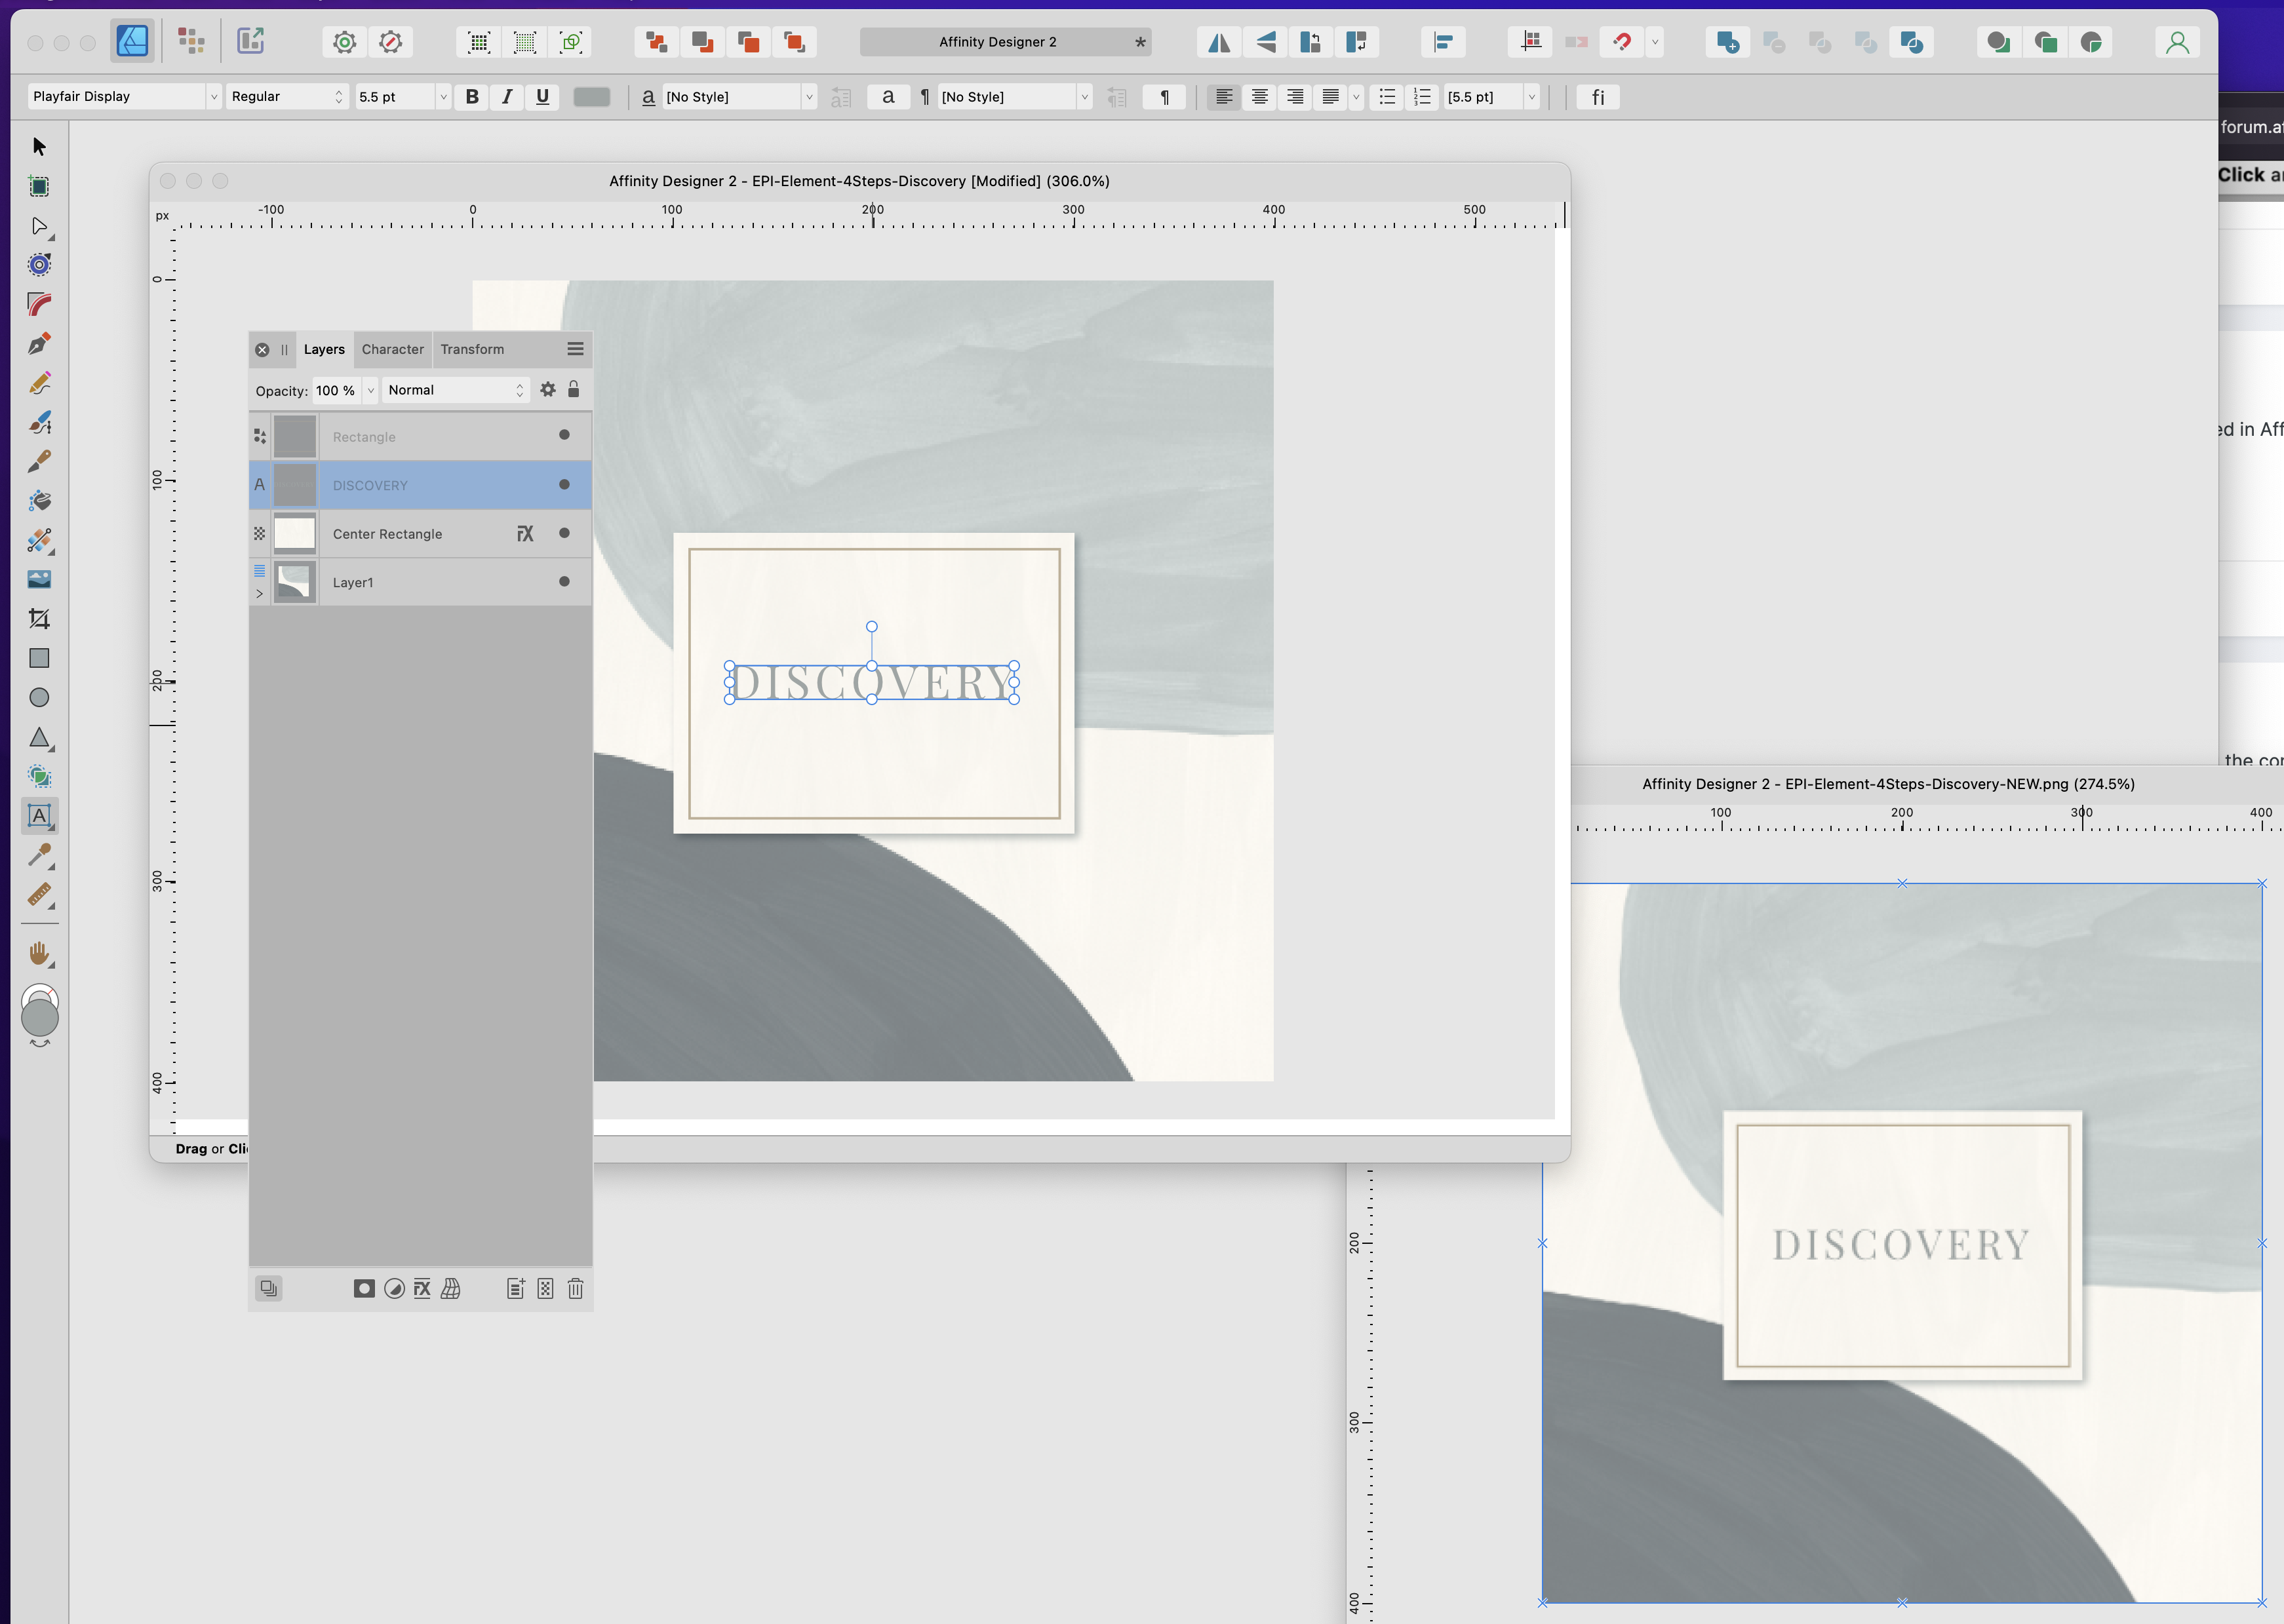Switch to the Character tab
Image resolution: width=2284 pixels, height=1624 pixels.
pyautogui.click(x=392, y=349)
